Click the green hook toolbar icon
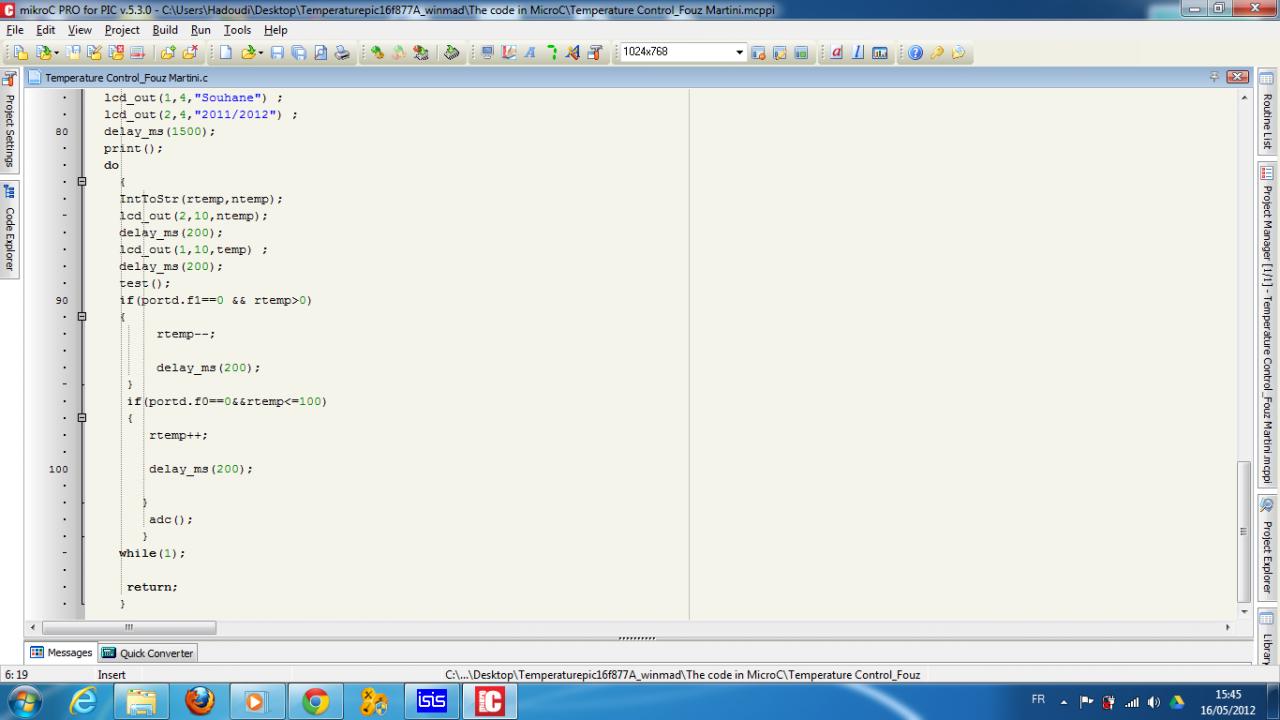The height and width of the screenshot is (720, 1280). coord(551,53)
